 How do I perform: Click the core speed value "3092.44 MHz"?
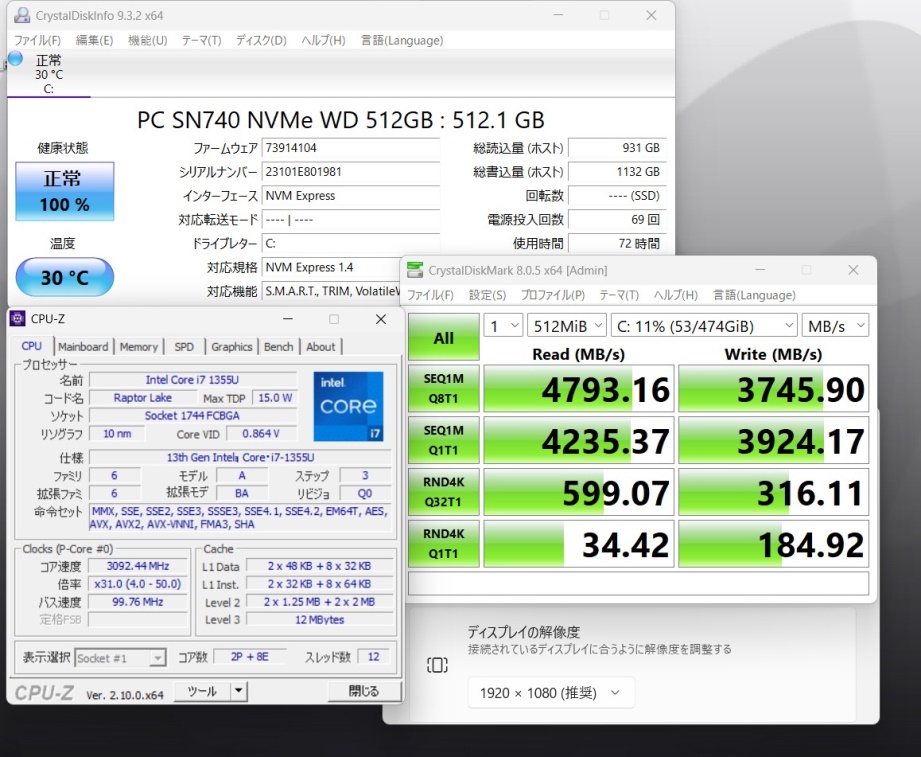coord(138,566)
